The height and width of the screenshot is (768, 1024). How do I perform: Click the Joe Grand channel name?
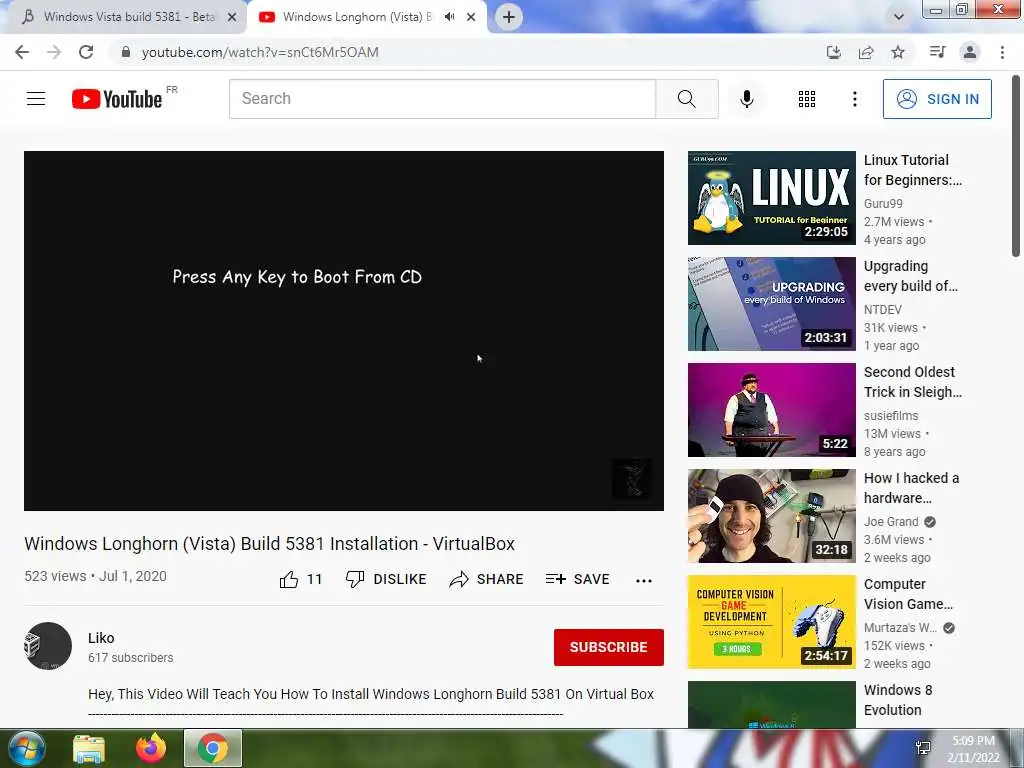[891, 521]
